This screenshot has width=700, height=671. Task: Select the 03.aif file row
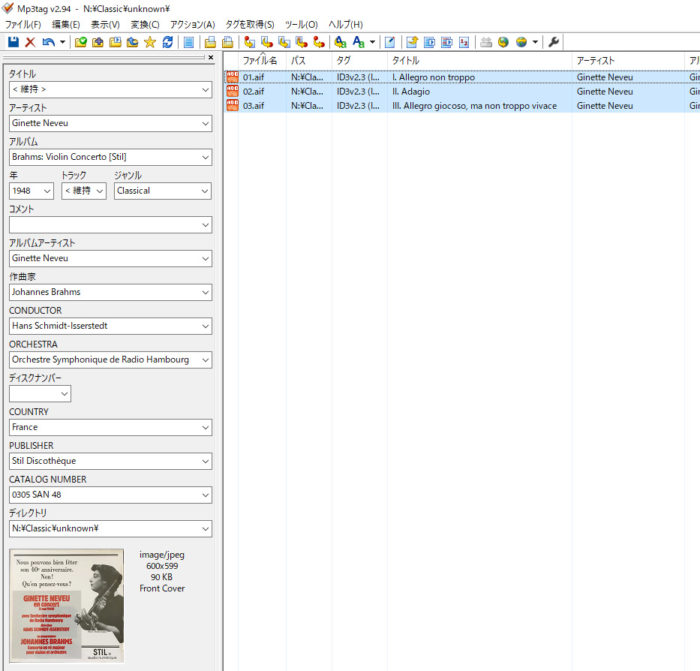tap(462, 106)
